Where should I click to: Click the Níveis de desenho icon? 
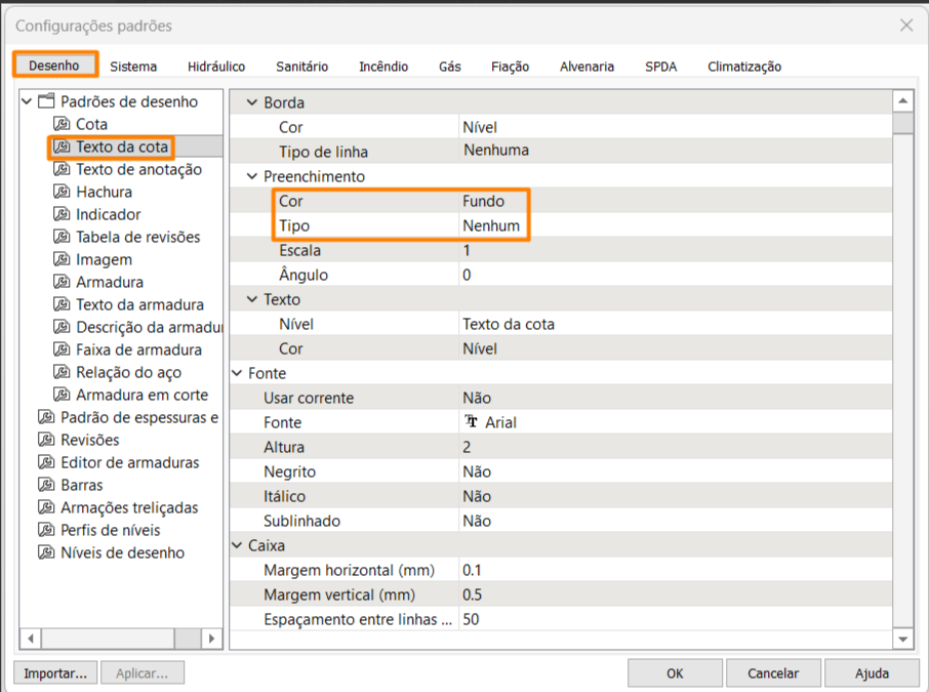point(46,553)
